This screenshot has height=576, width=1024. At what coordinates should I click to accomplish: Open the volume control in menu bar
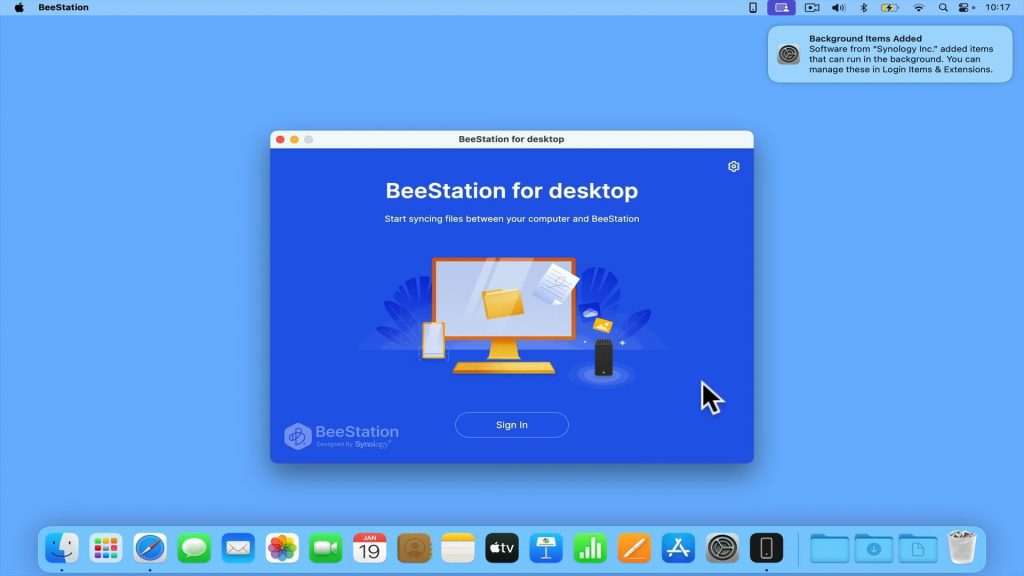coord(838,8)
